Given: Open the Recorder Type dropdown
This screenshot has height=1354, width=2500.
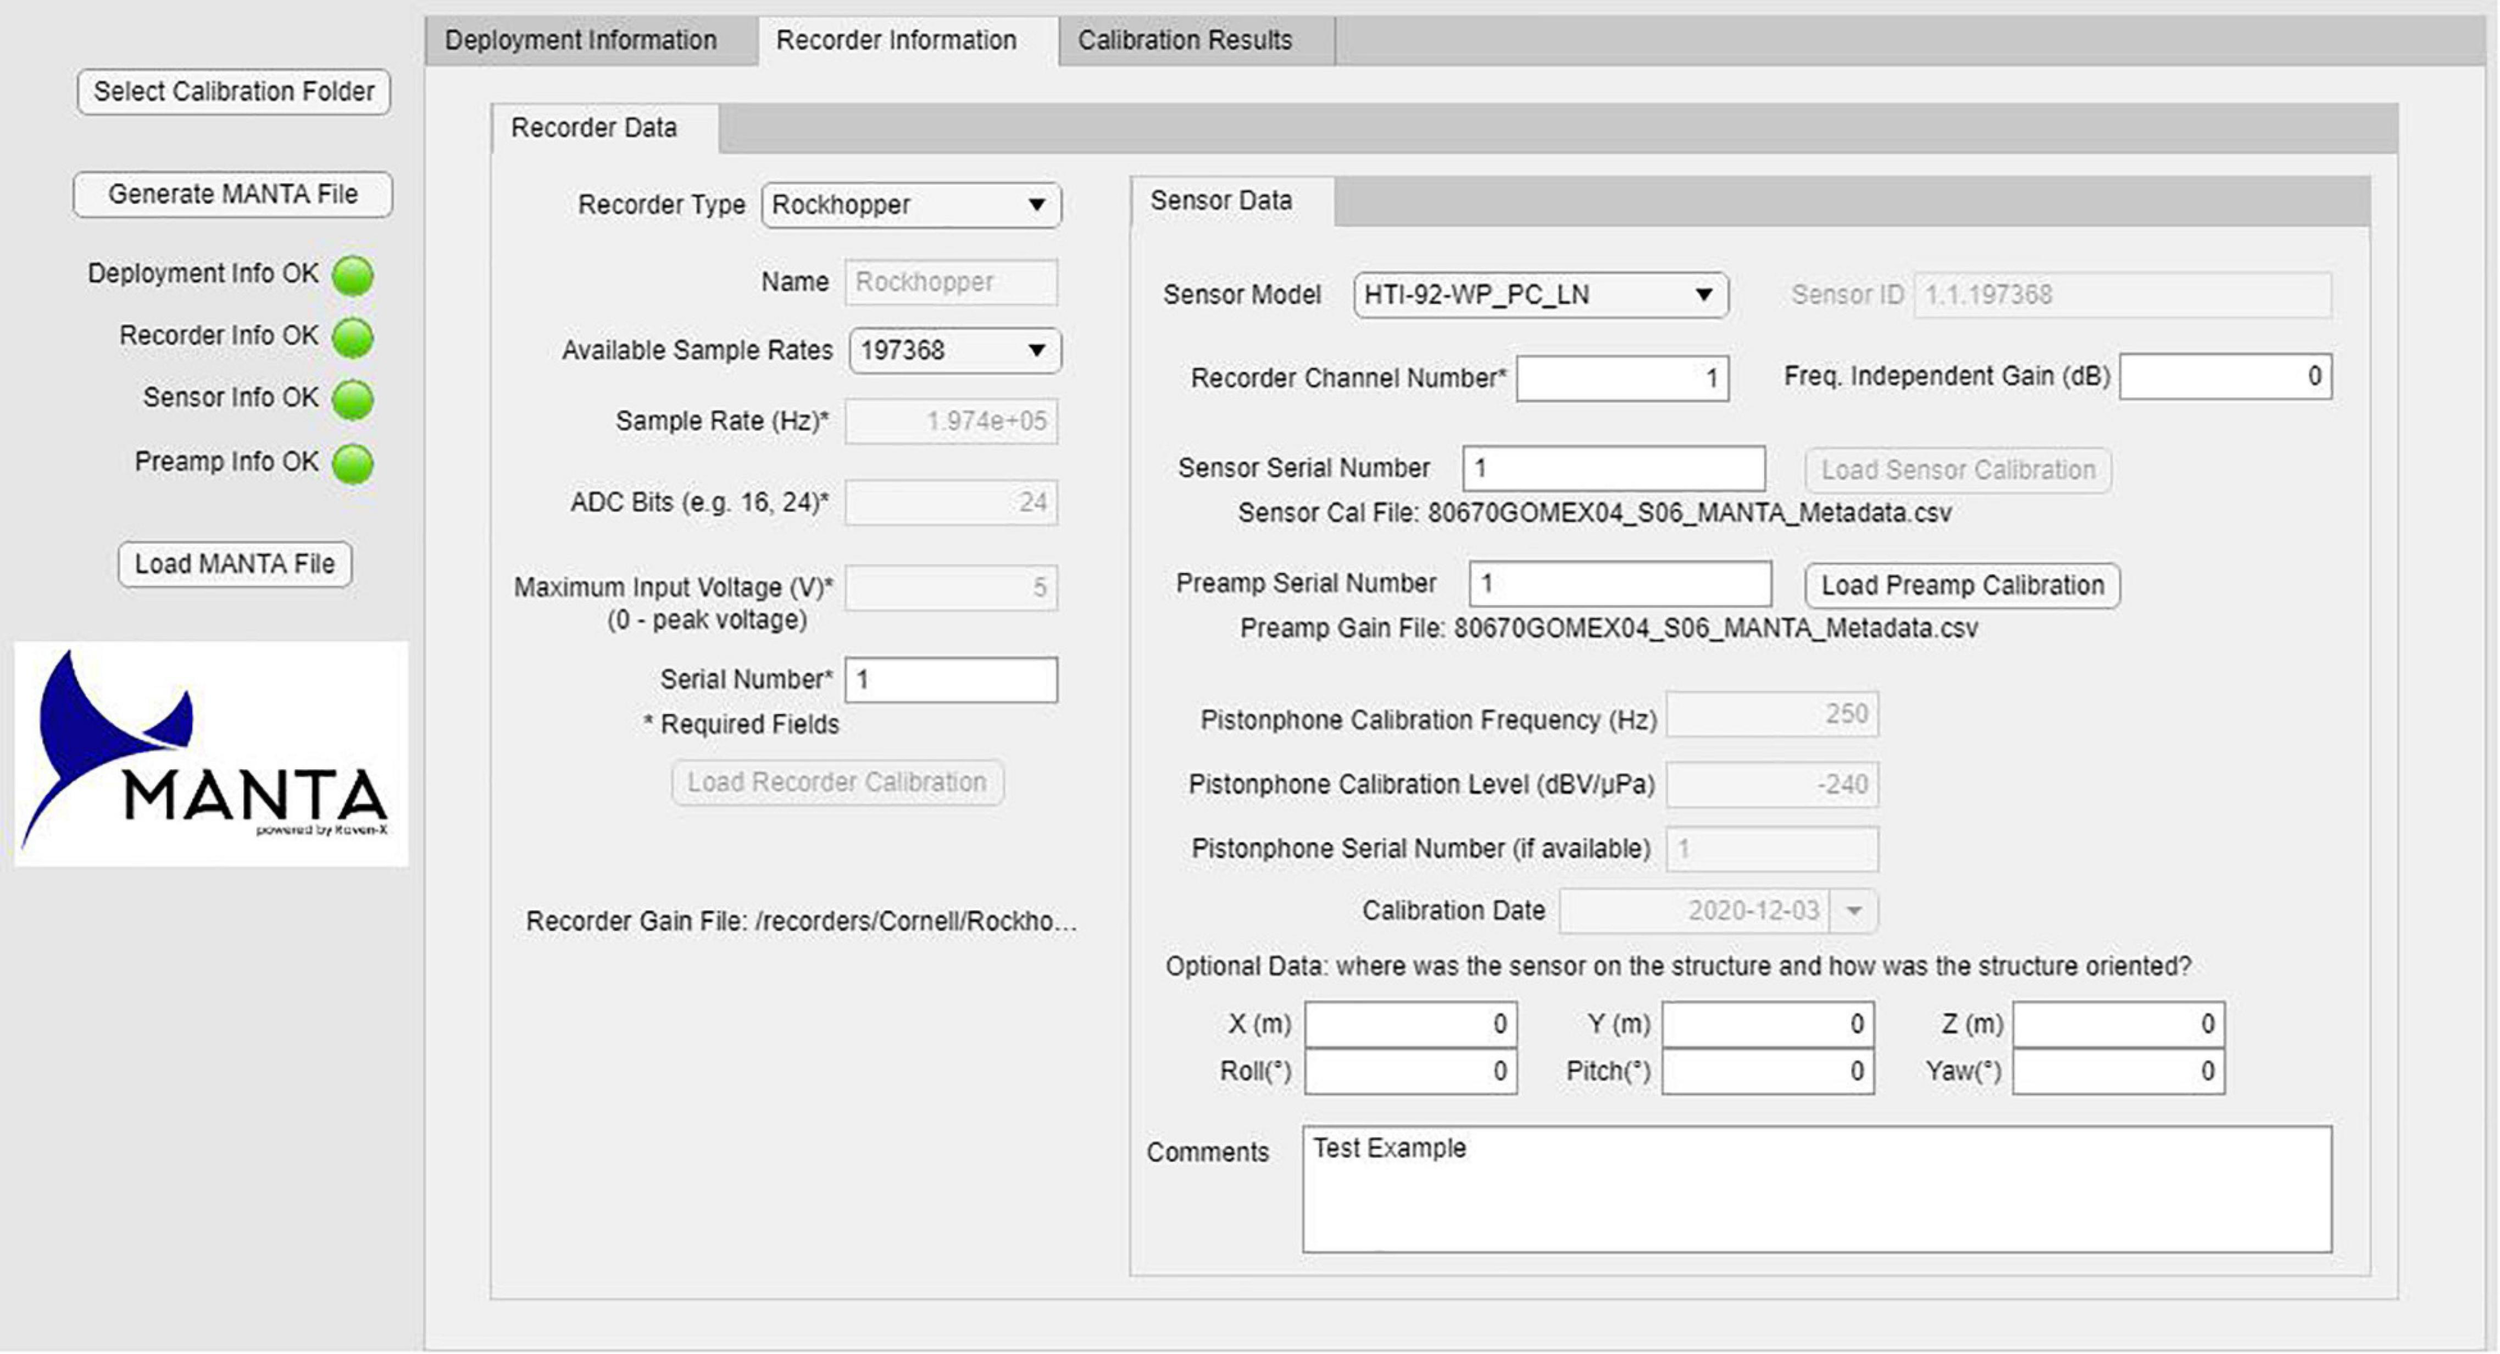Looking at the screenshot, I should click(911, 205).
